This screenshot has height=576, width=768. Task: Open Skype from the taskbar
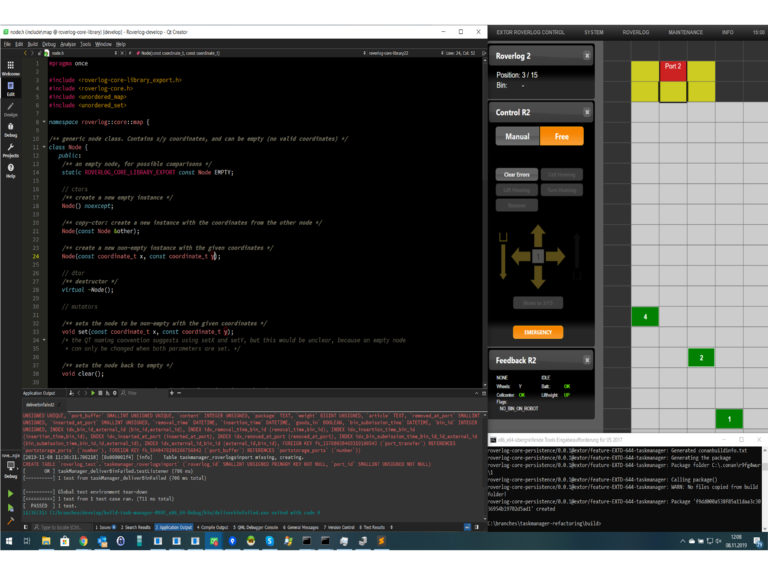point(269,541)
